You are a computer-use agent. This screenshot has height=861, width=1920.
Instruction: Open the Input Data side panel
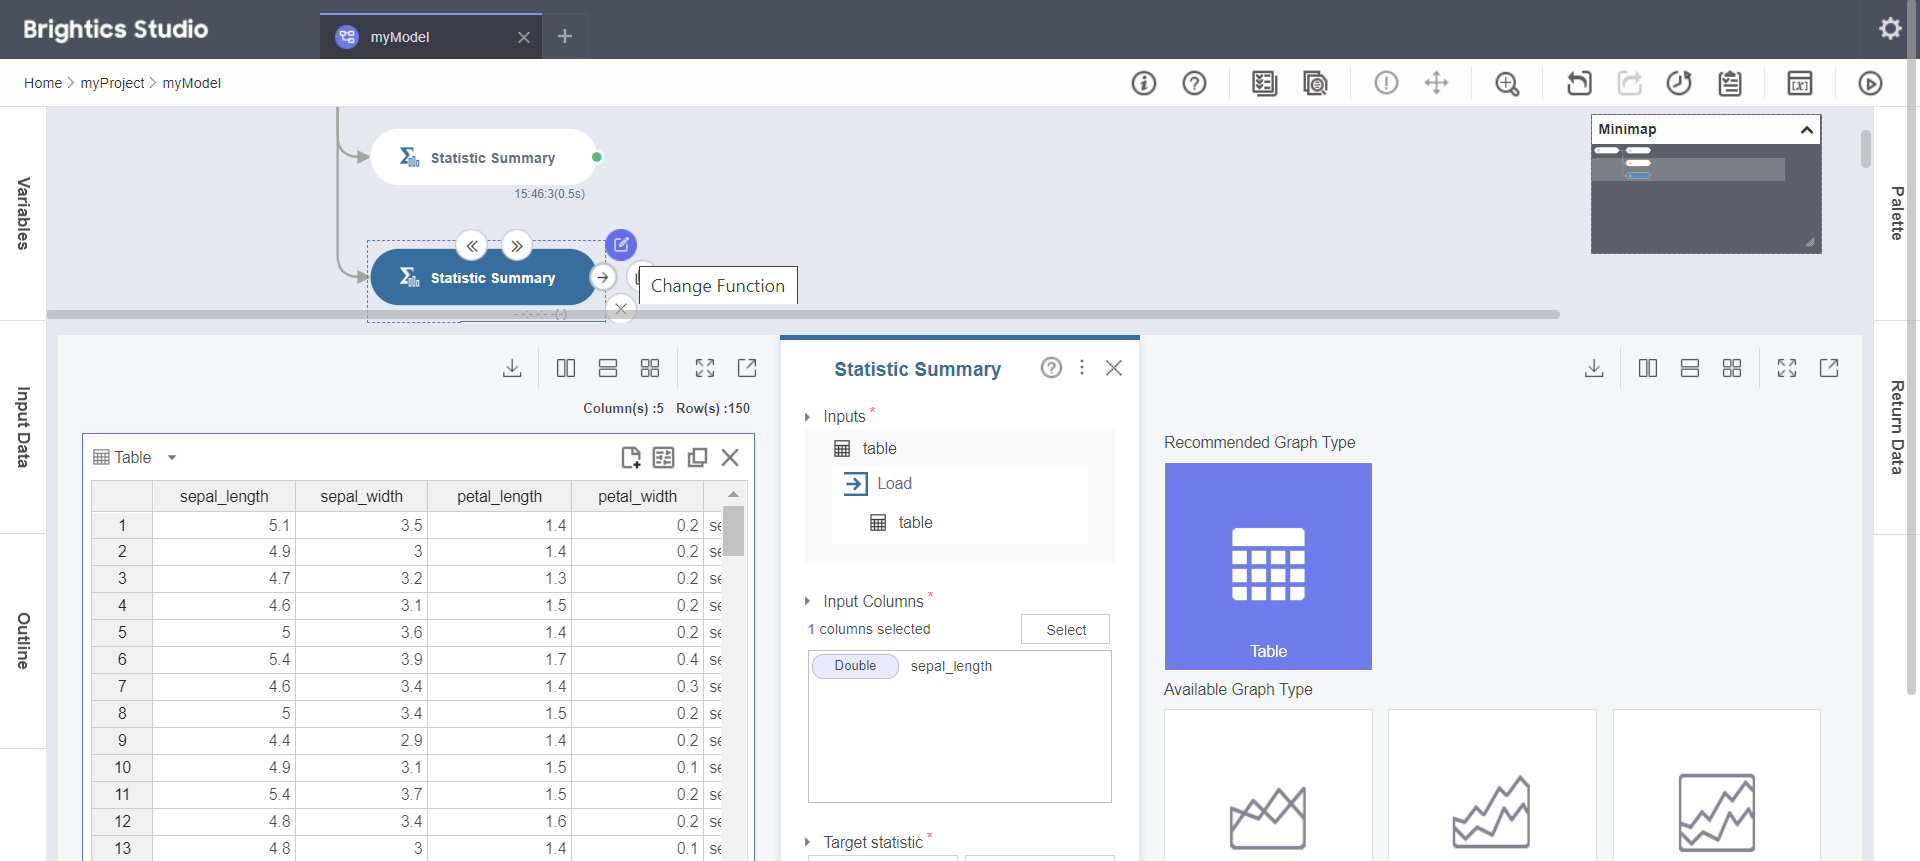click(23, 427)
